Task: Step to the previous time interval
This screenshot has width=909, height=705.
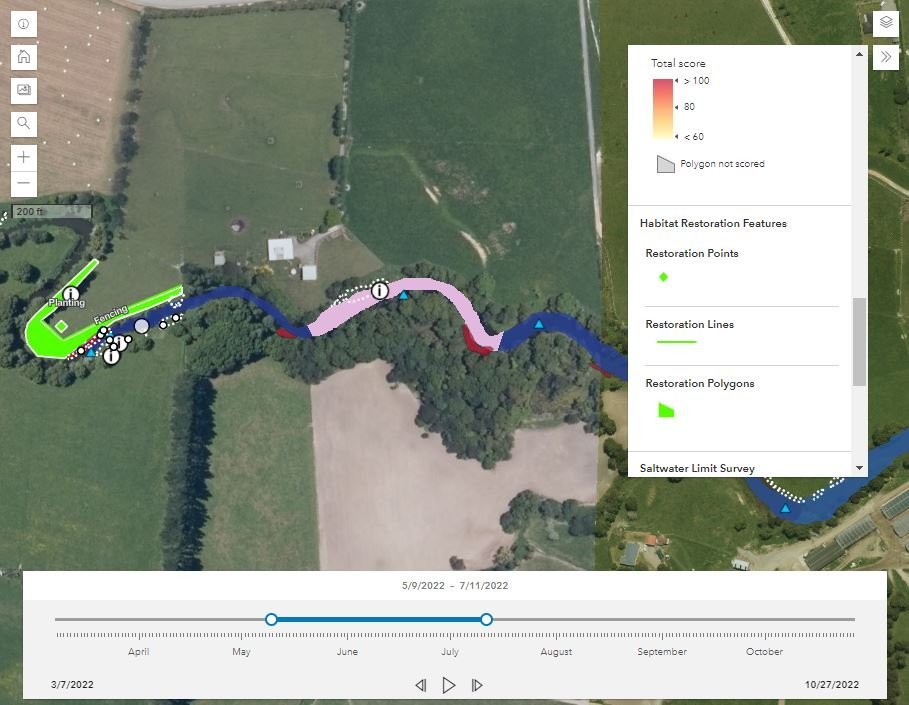Action: point(421,685)
